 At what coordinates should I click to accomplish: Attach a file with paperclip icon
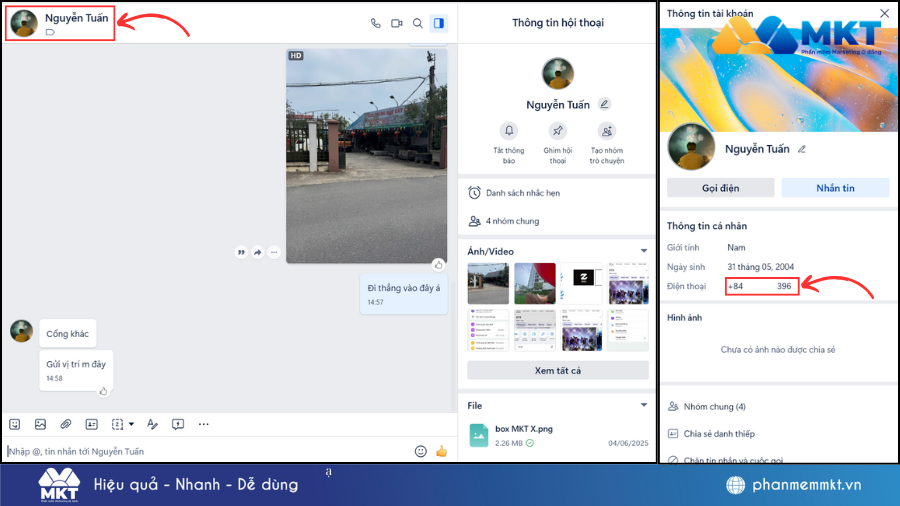coord(65,425)
